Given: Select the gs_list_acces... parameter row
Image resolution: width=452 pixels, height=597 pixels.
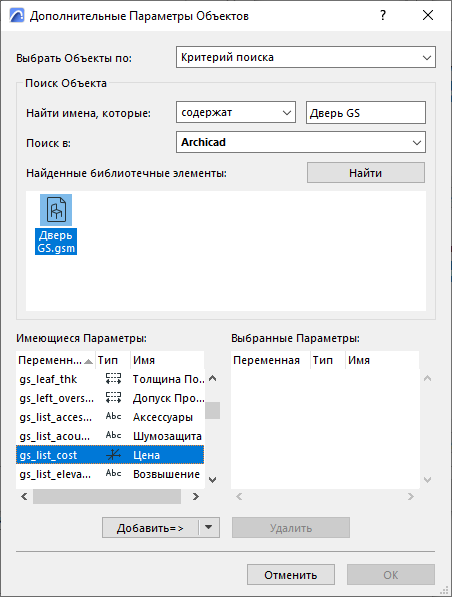Looking at the screenshot, I should 110,417.
